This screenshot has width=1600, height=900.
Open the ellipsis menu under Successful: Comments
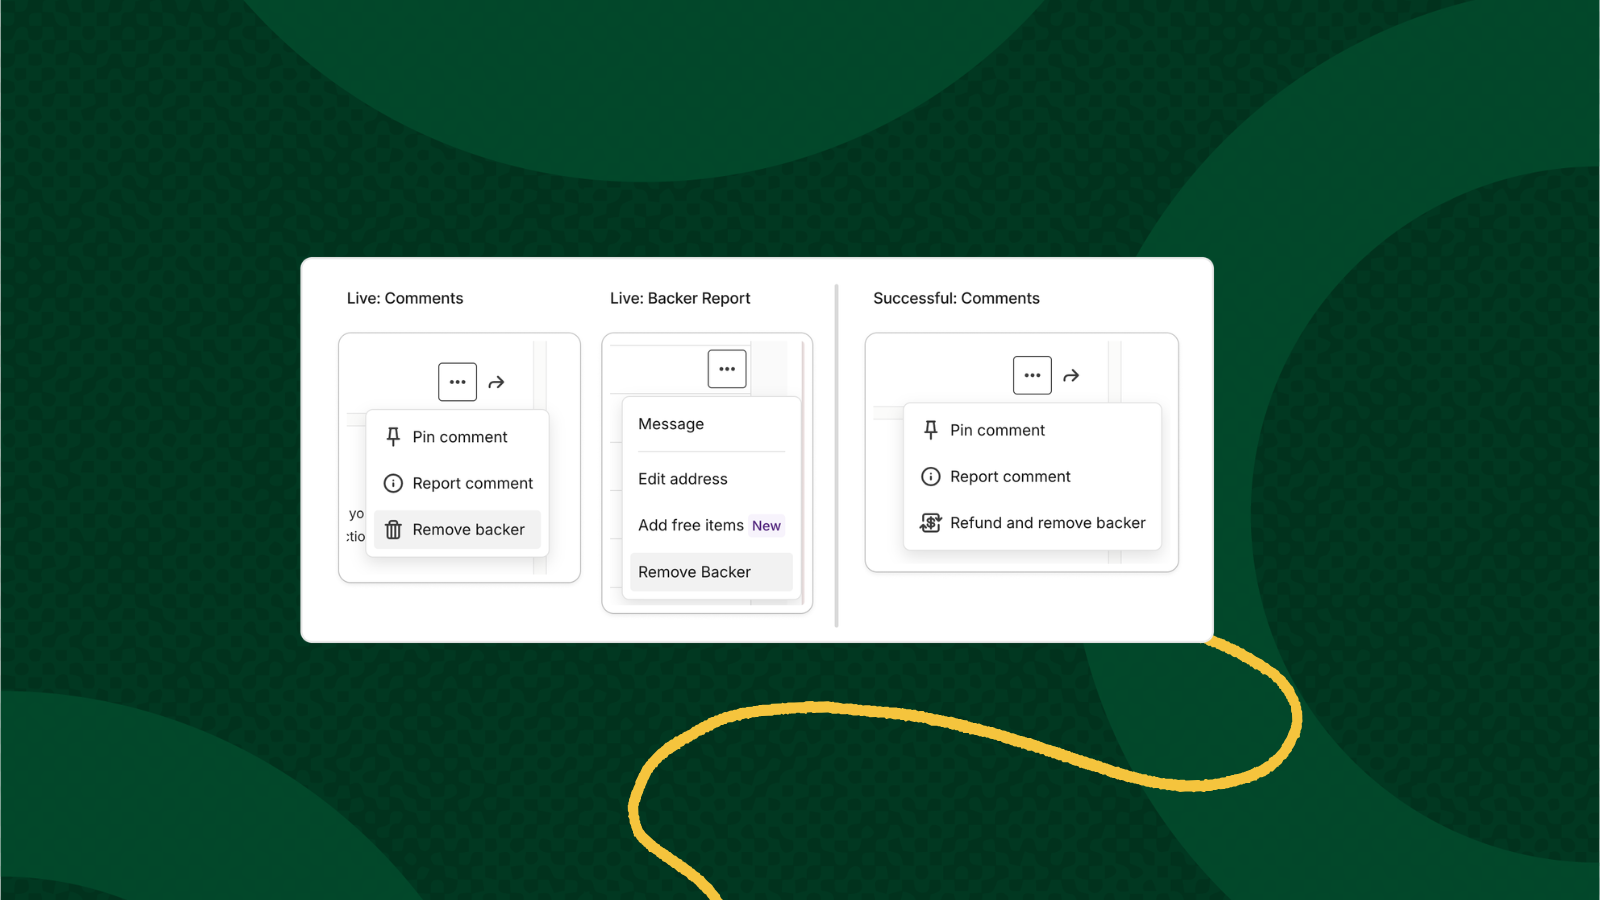(1032, 376)
